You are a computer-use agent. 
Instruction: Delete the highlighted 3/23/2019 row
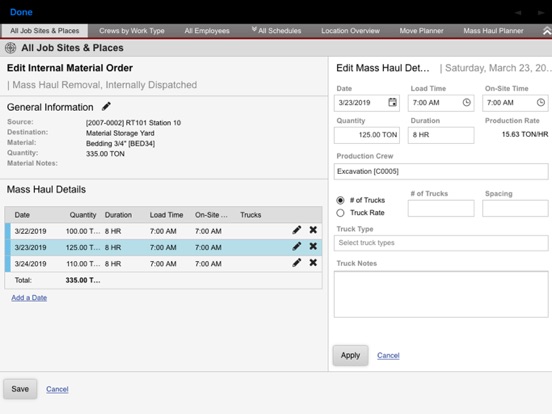313,246
